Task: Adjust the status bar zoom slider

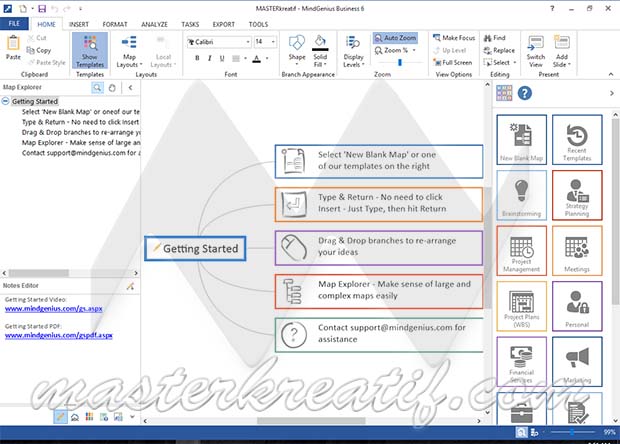Action: click(x=572, y=432)
